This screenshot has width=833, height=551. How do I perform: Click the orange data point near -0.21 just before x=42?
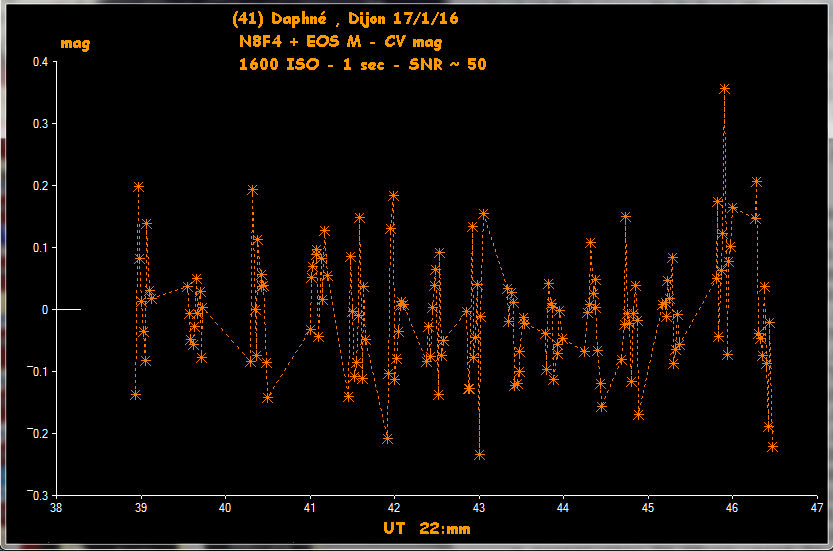tap(388, 439)
